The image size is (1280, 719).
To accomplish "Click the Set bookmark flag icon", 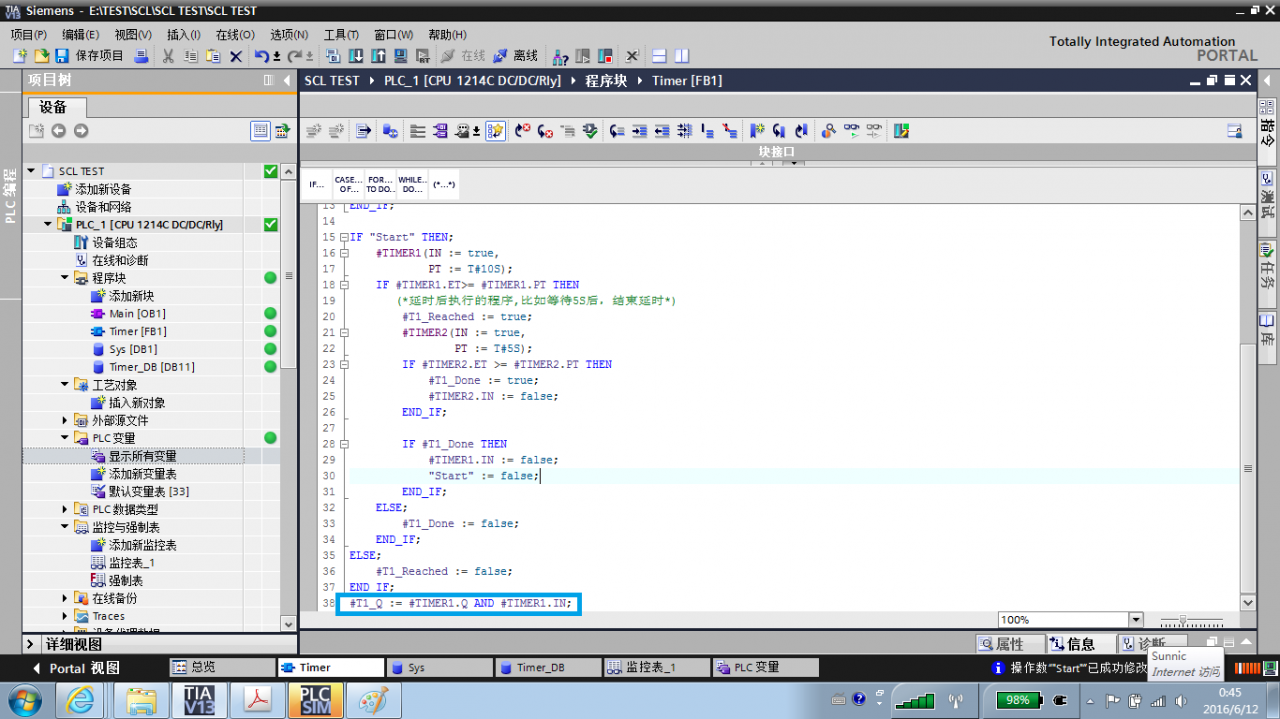I will 757,131.
